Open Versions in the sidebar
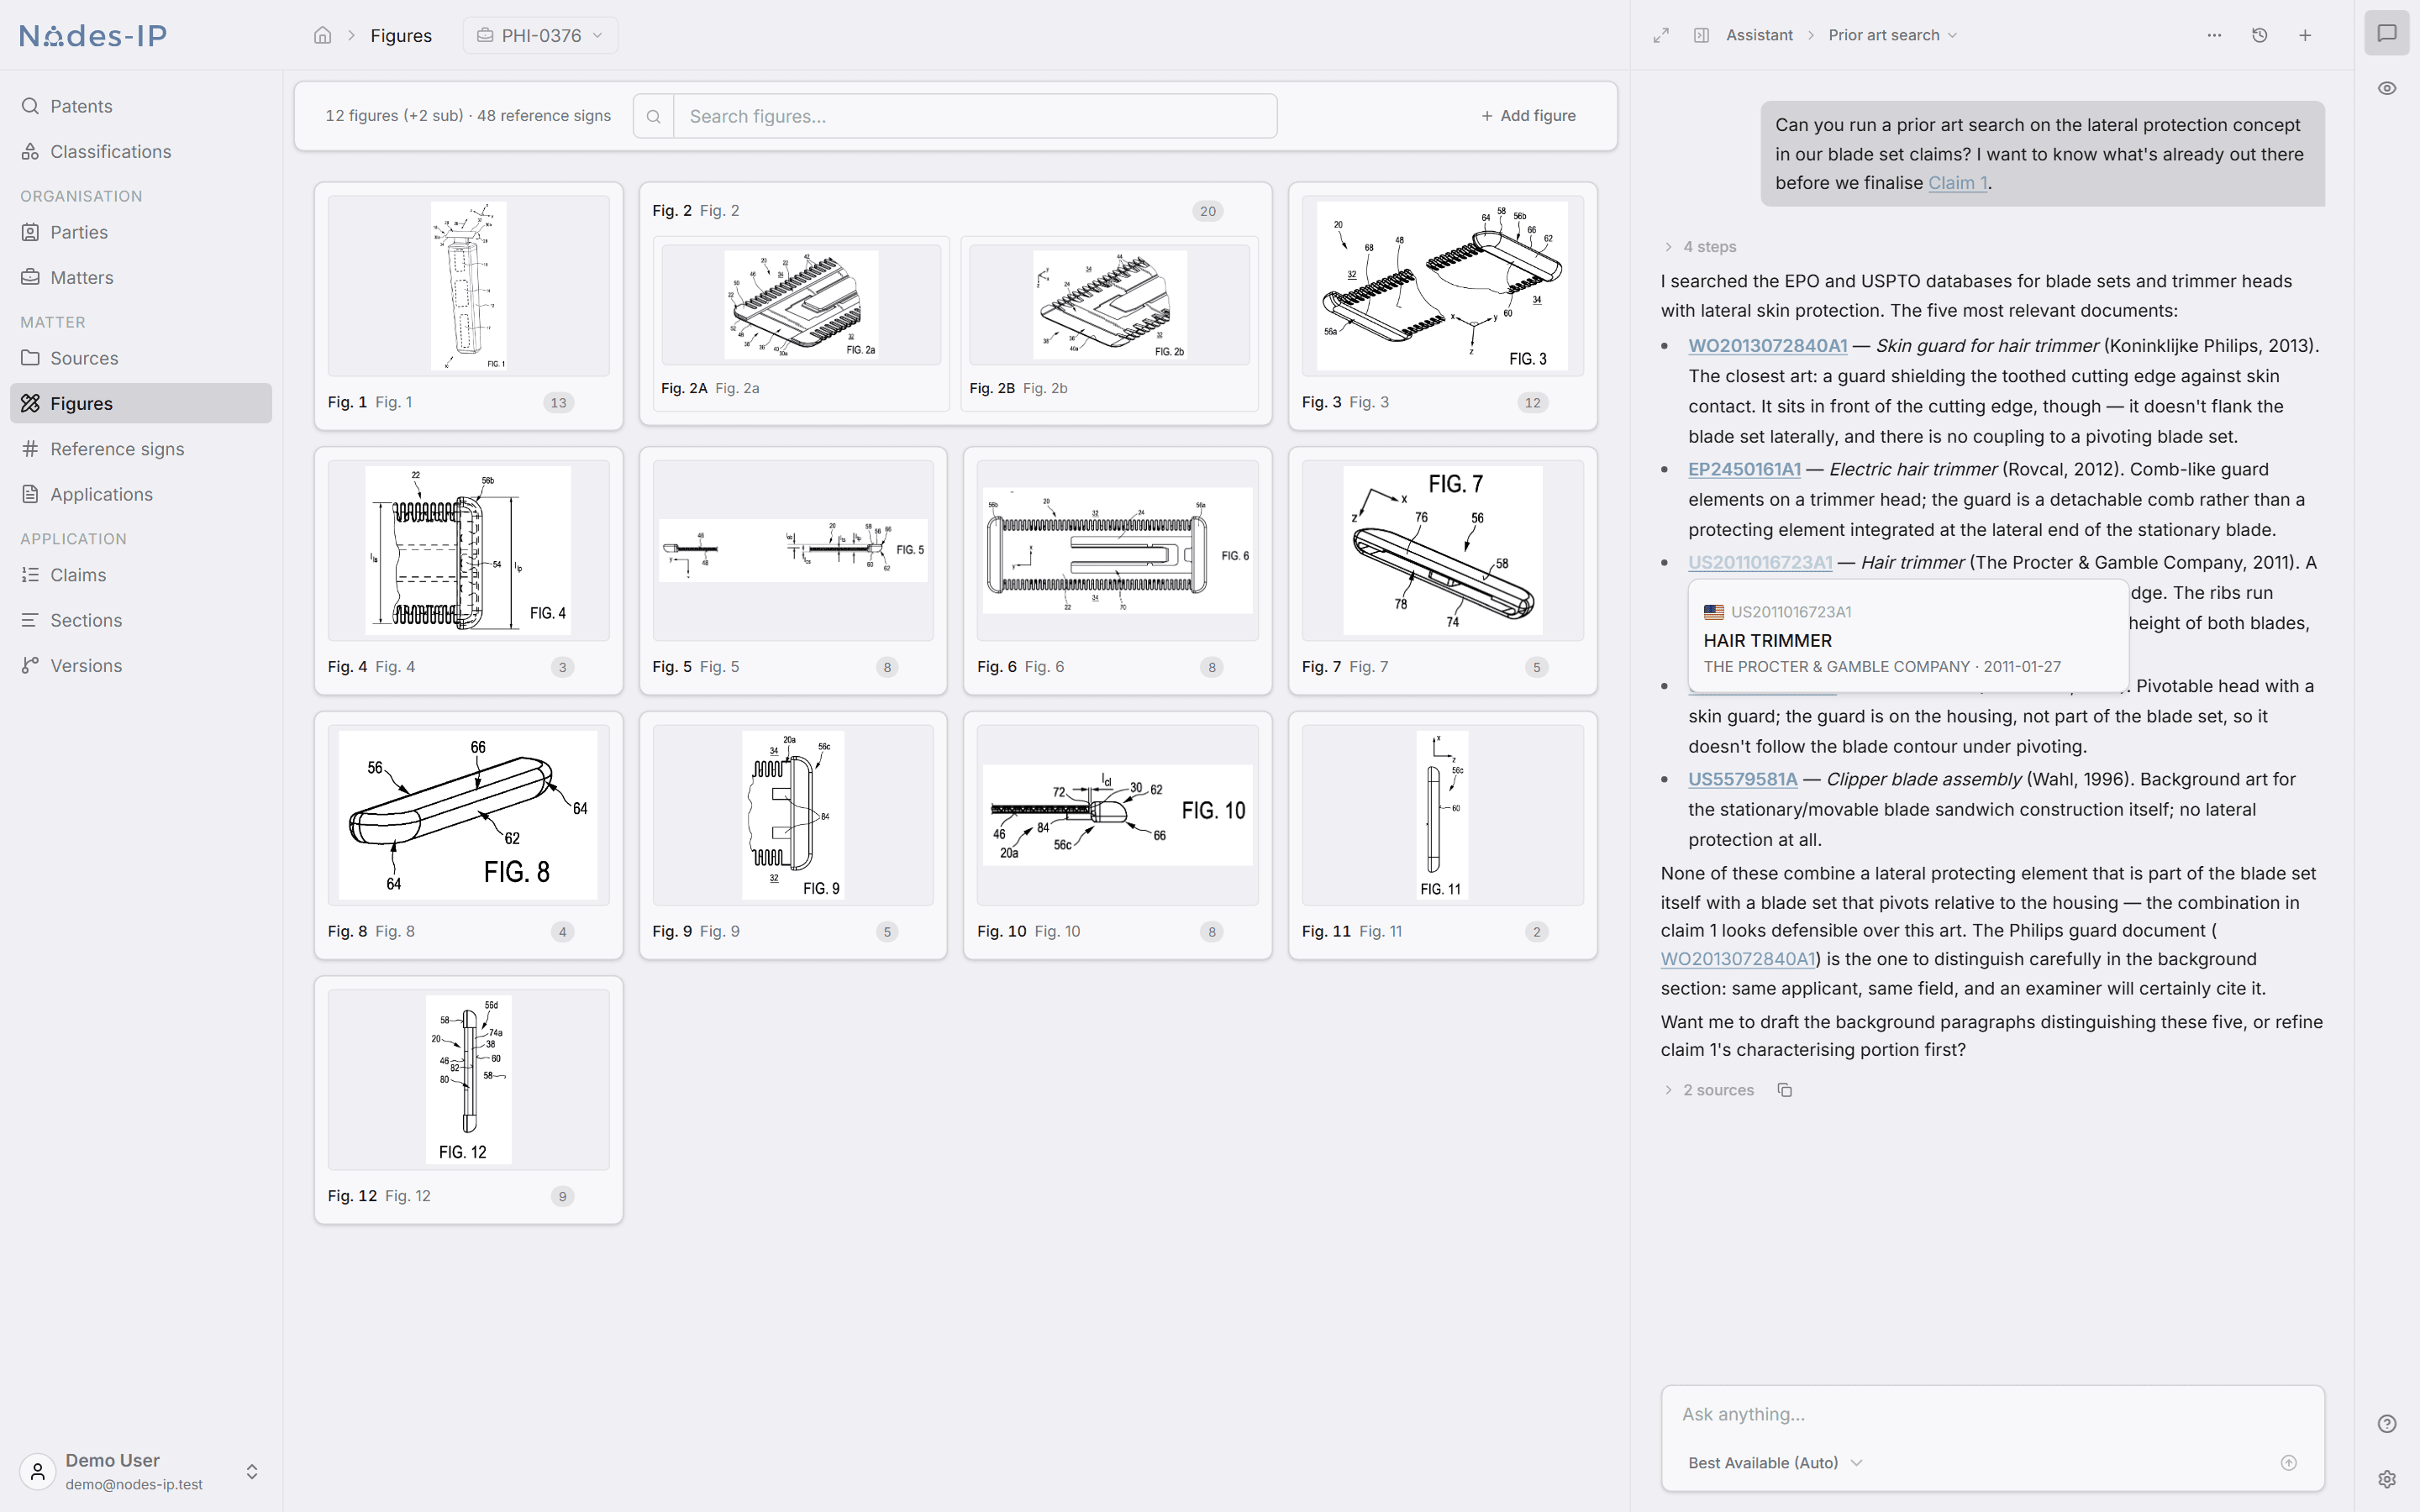The image size is (2420, 1512). pyautogui.click(x=141, y=666)
